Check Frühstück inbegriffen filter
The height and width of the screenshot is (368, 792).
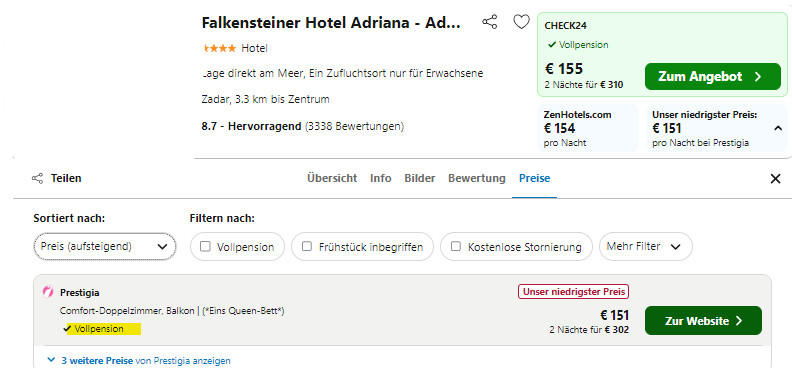click(307, 247)
